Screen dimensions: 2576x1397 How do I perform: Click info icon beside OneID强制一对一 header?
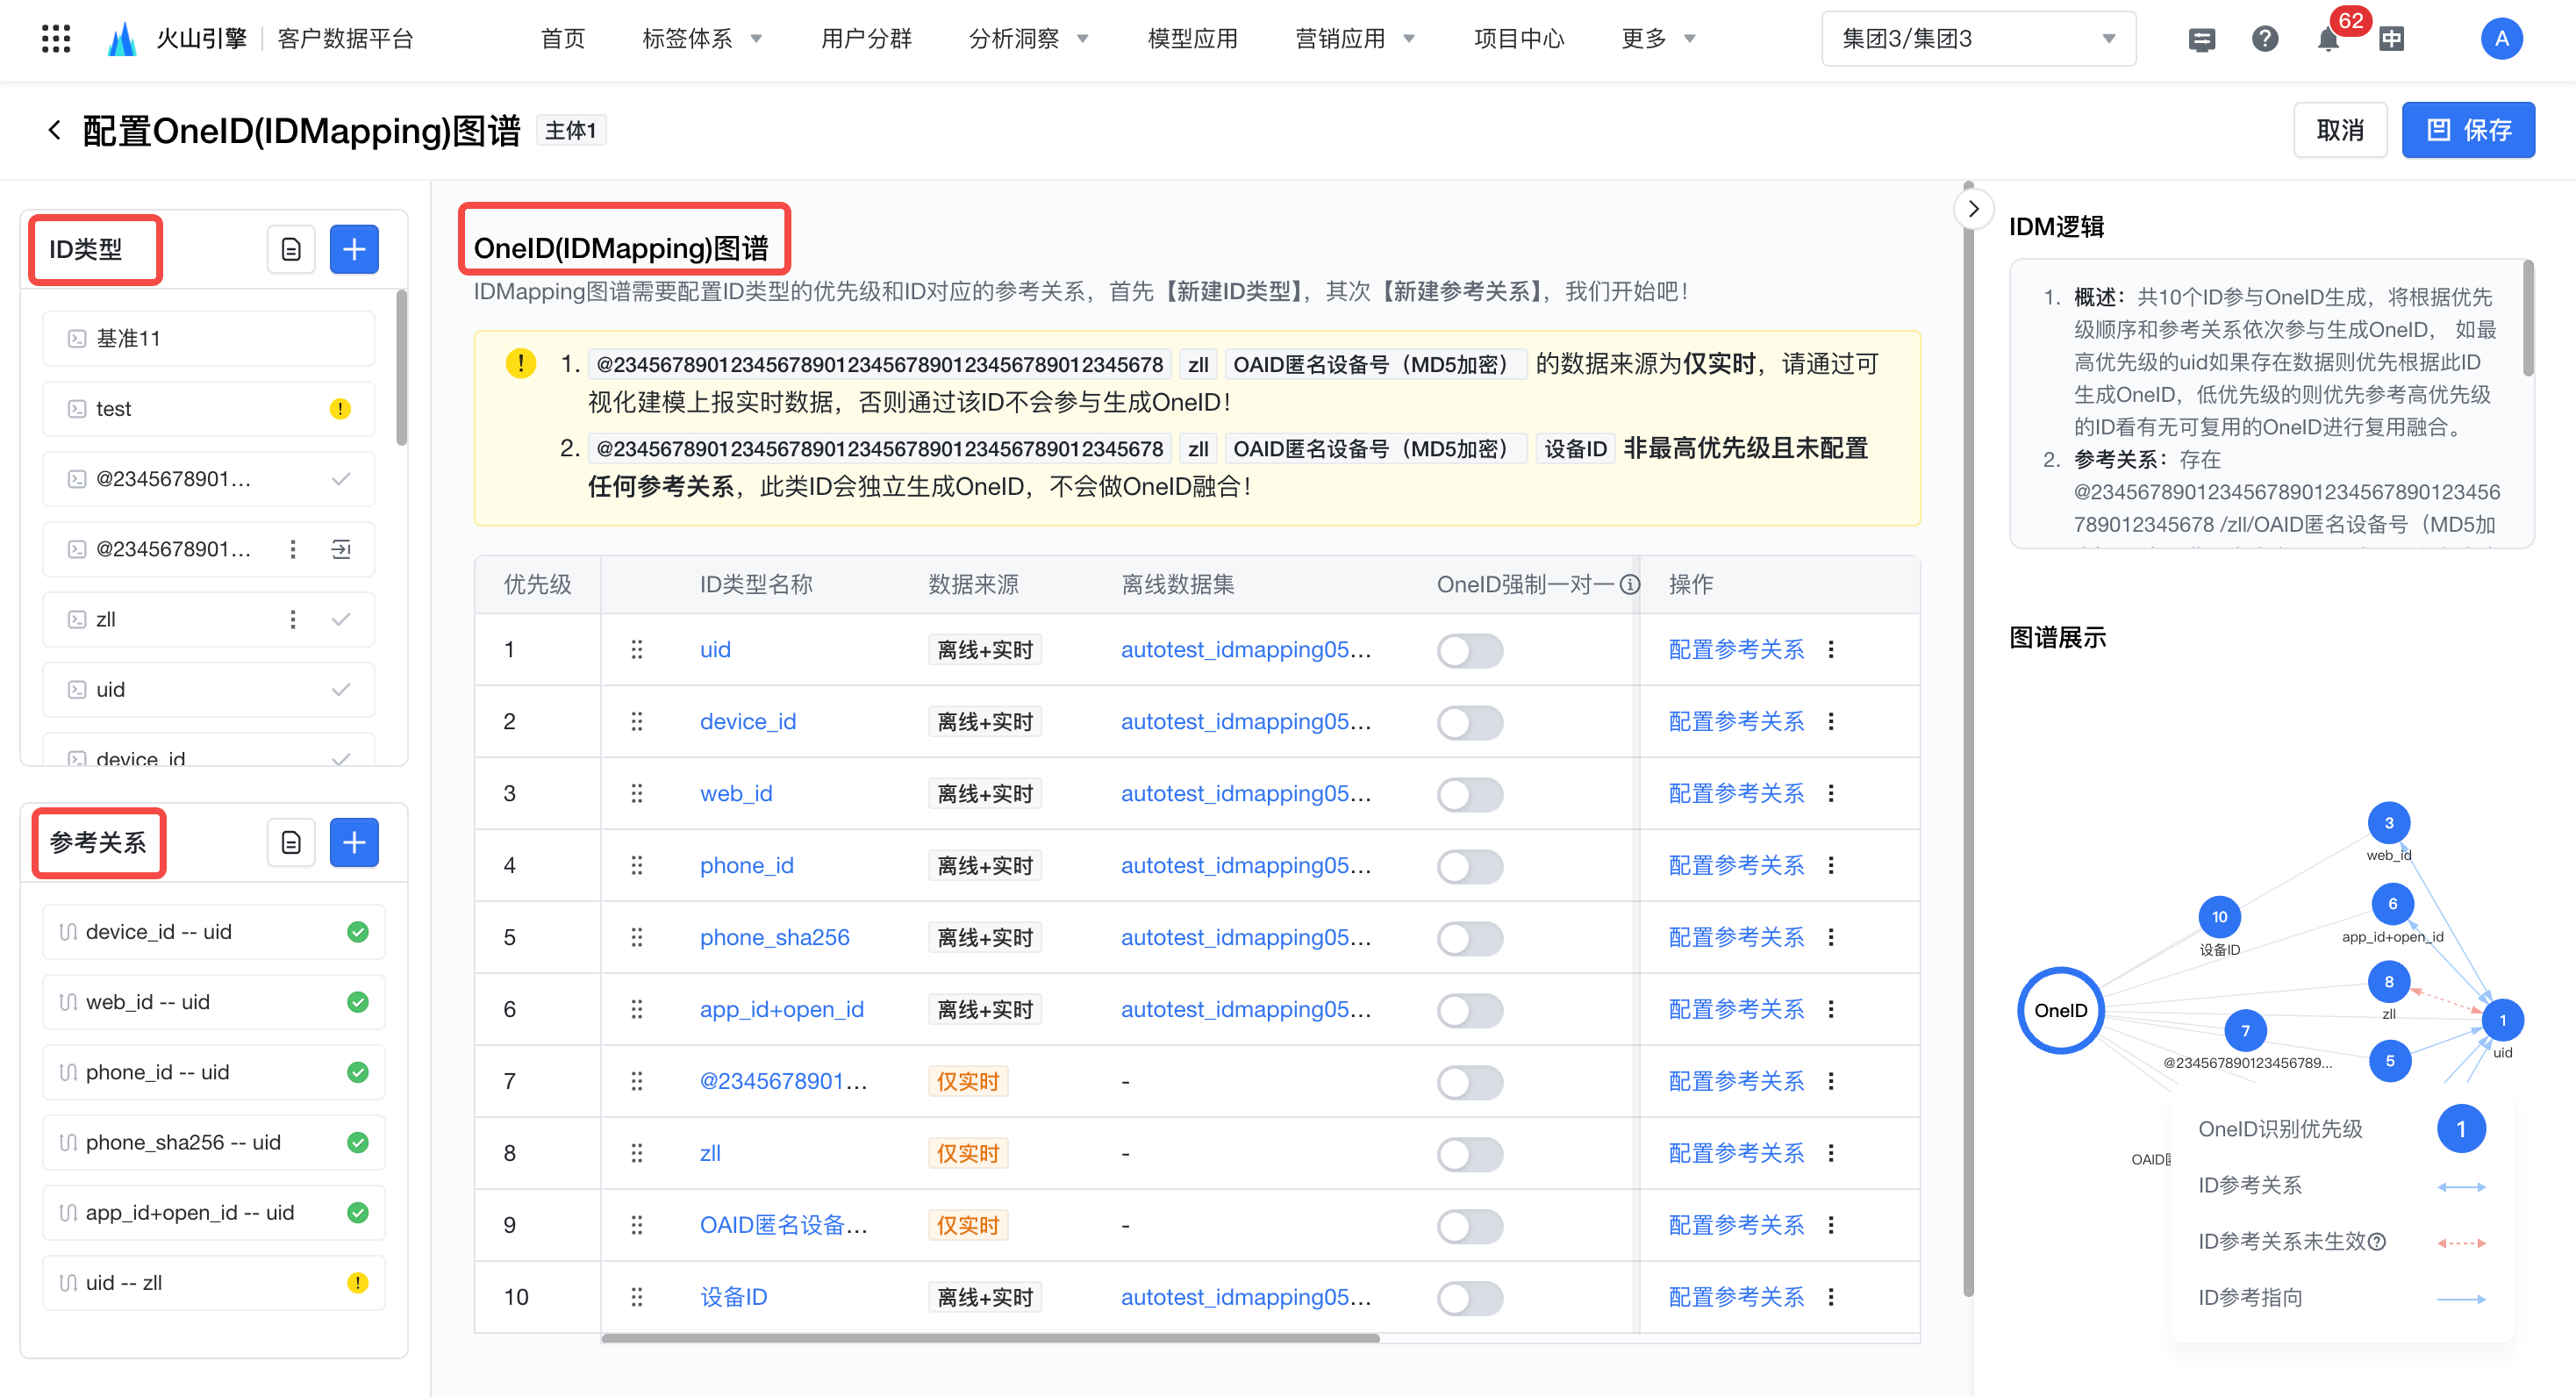click(x=1630, y=585)
